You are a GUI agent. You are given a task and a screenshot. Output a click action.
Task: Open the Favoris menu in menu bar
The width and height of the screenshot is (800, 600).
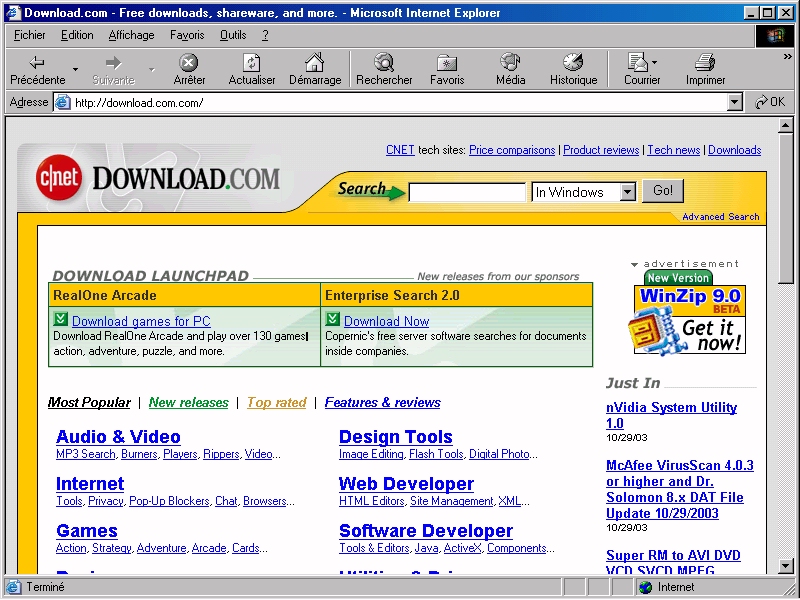tap(187, 35)
